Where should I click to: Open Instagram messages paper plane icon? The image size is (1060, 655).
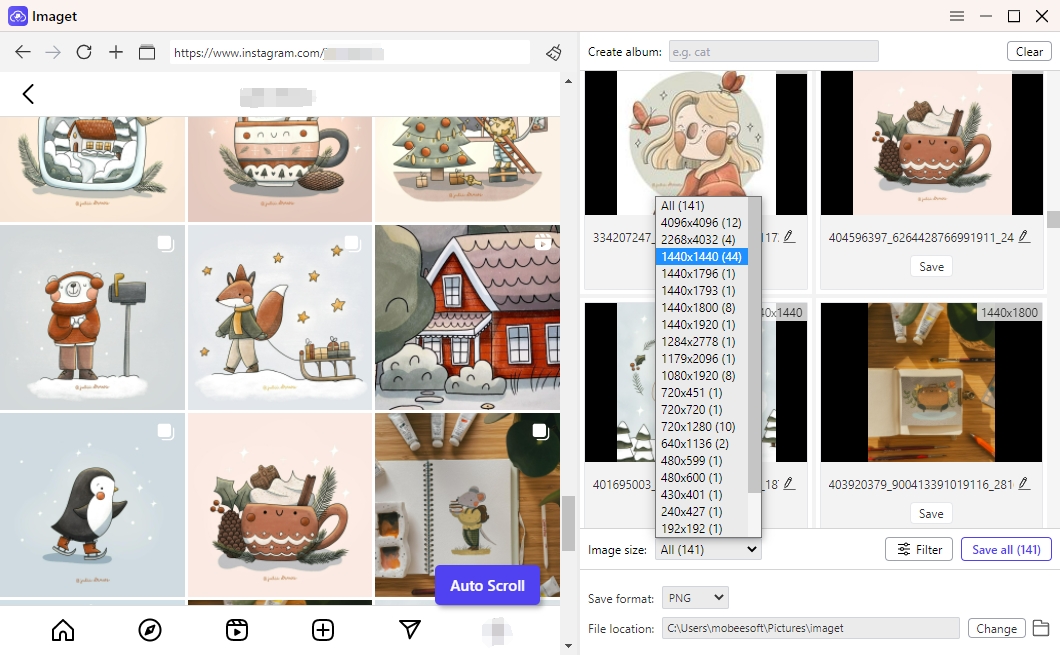pyautogui.click(x=409, y=629)
